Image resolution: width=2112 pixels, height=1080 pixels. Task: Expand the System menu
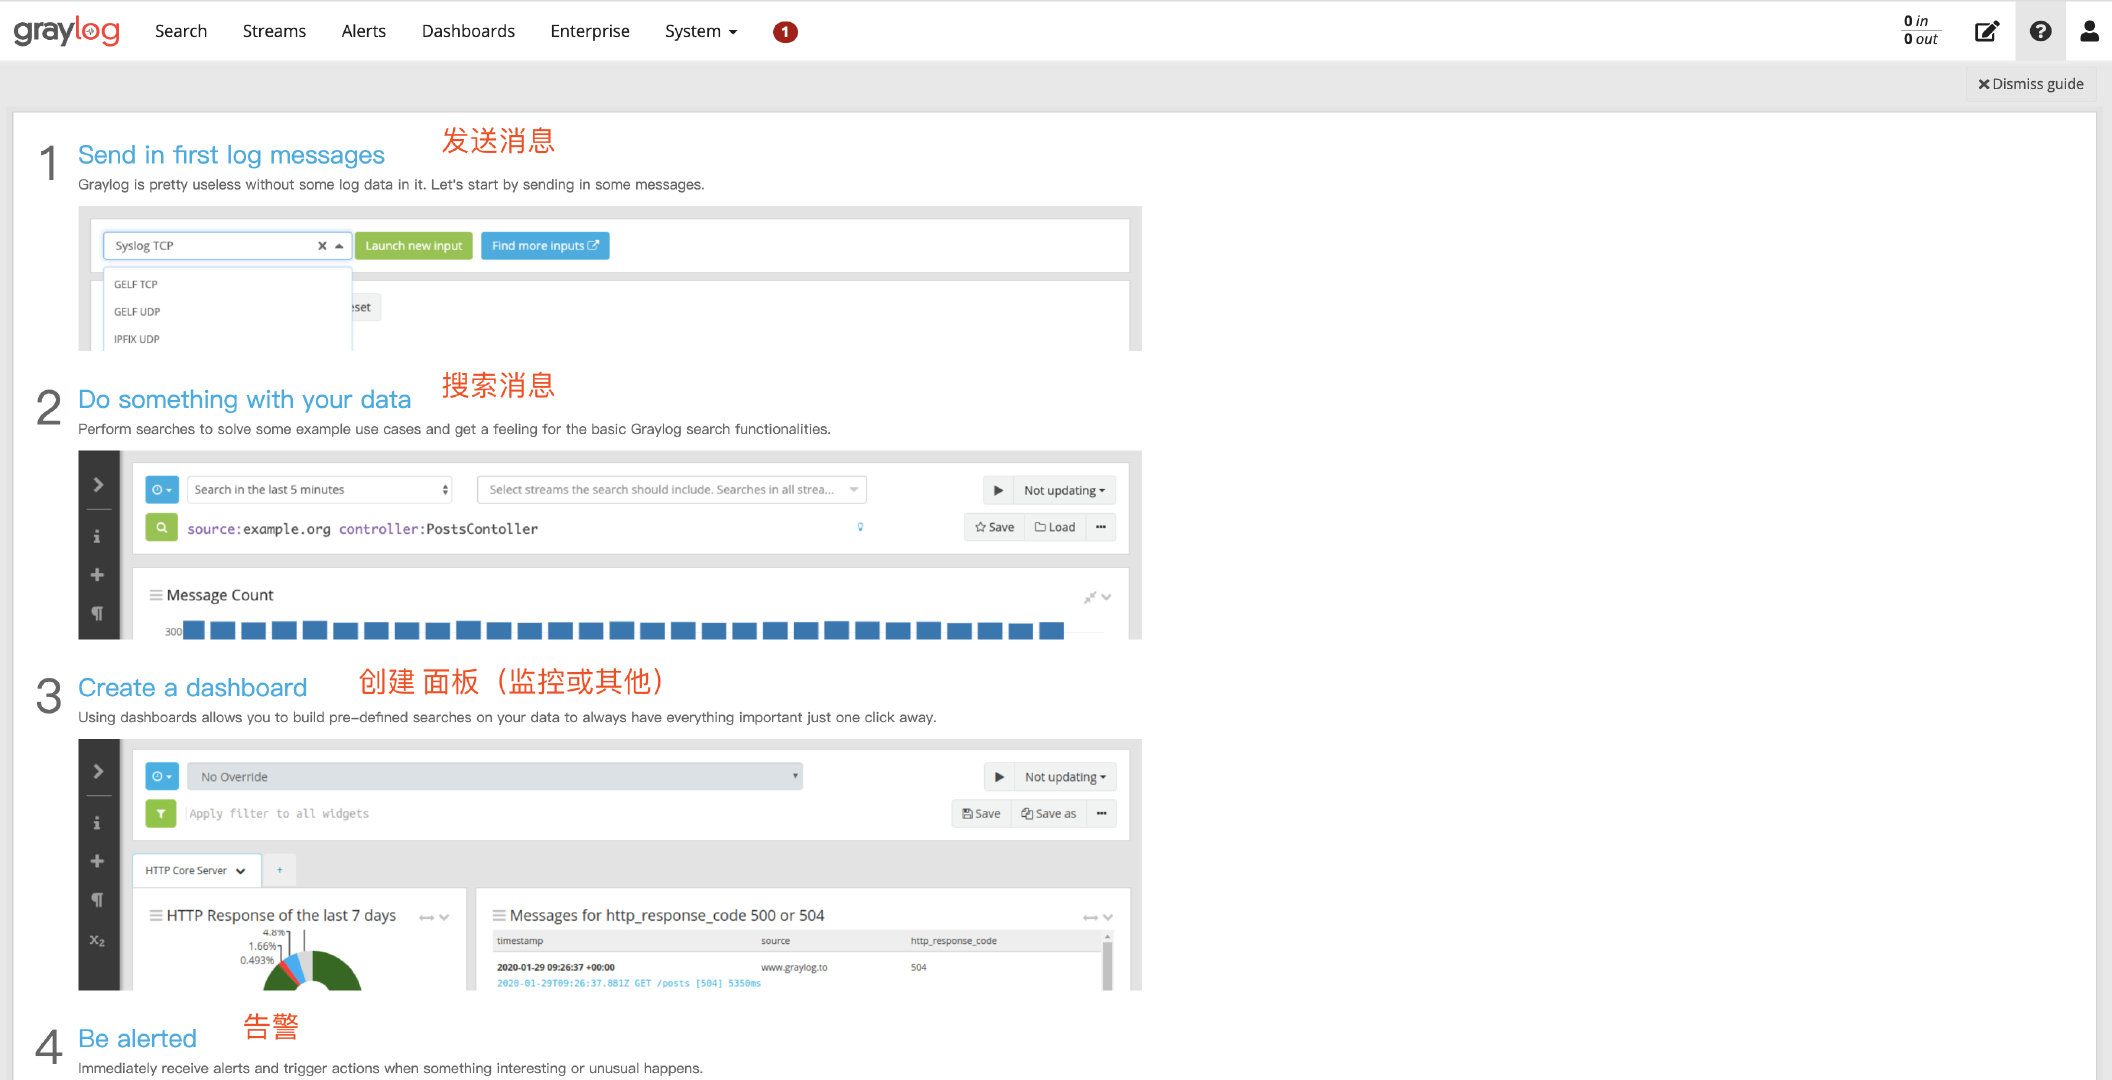[700, 31]
